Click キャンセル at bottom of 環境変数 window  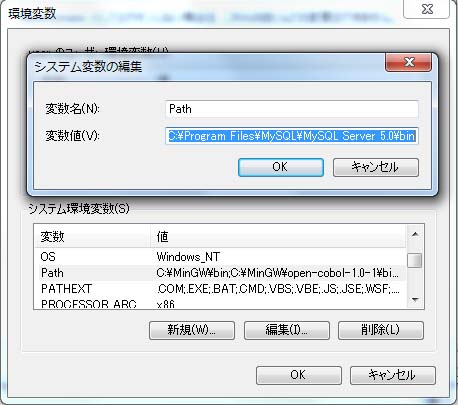tap(393, 375)
